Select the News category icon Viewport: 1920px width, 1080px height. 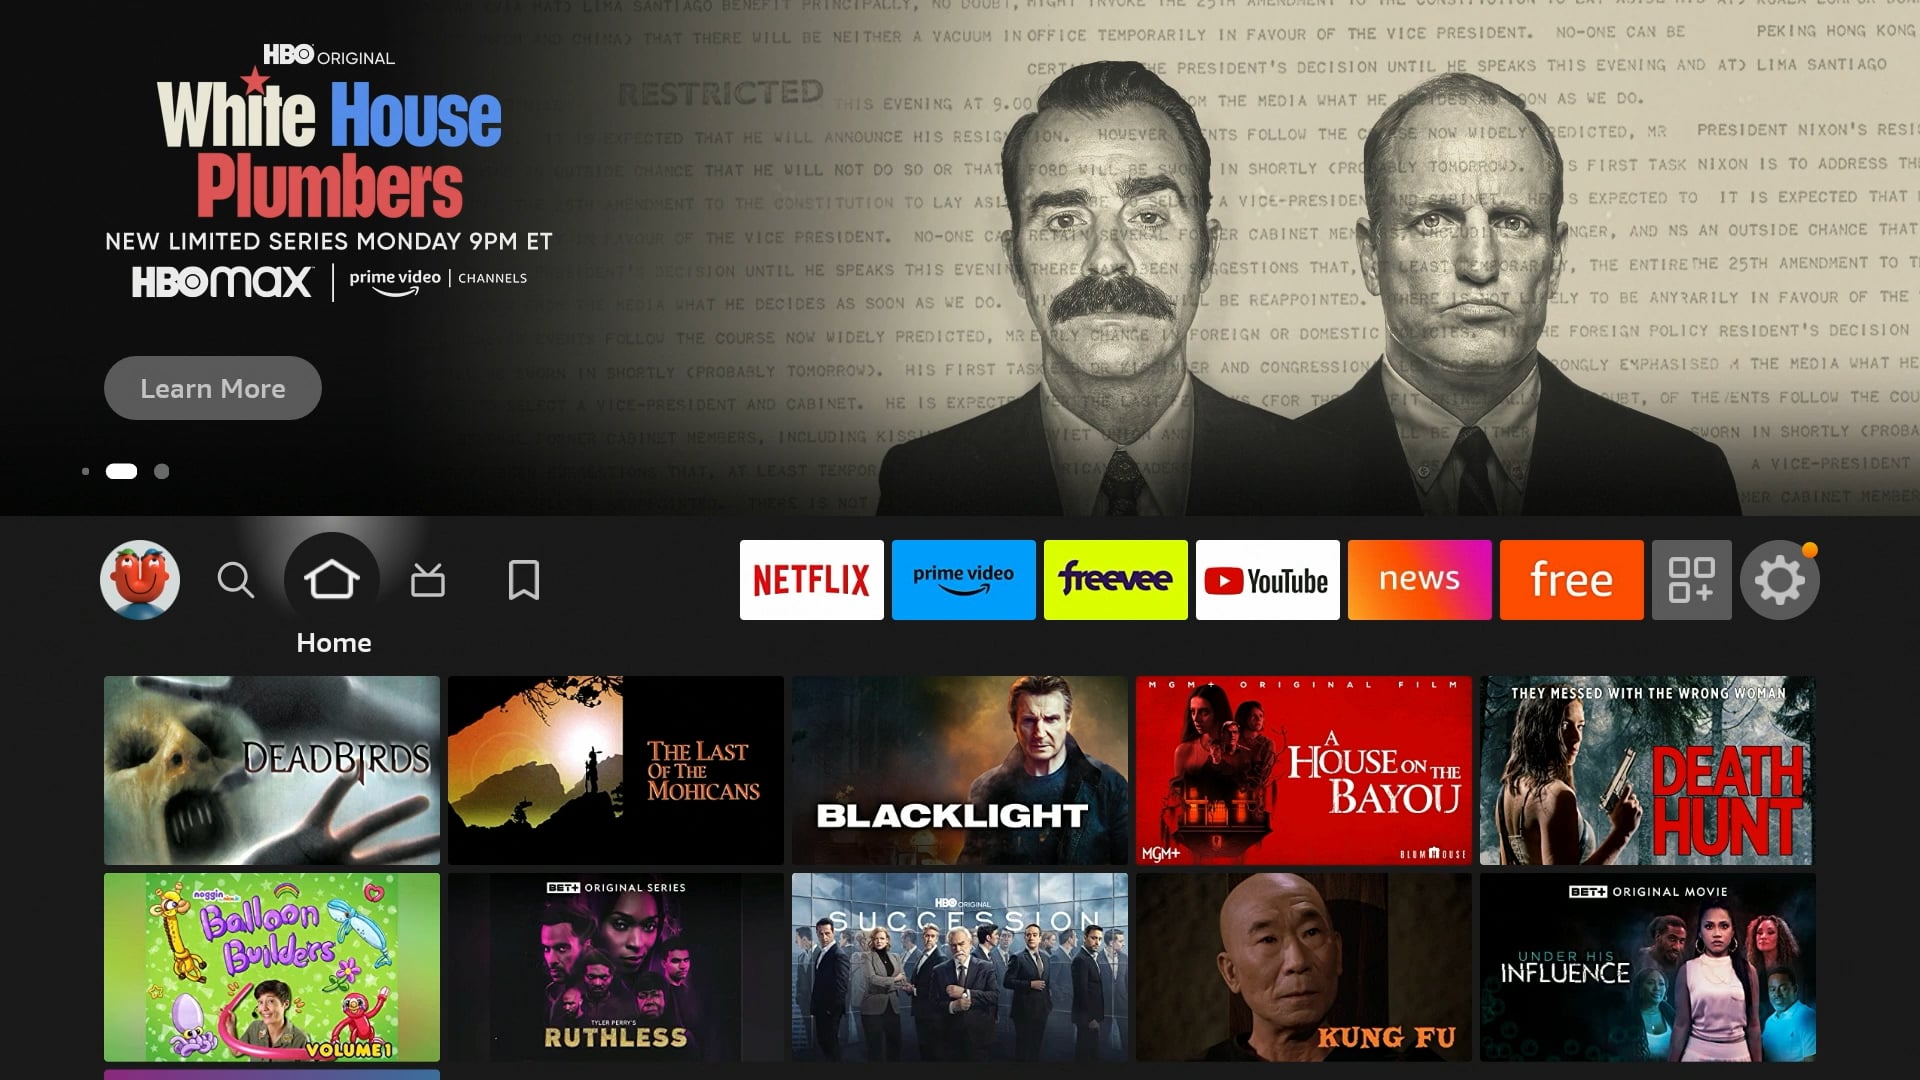click(x=1418, y=579)
